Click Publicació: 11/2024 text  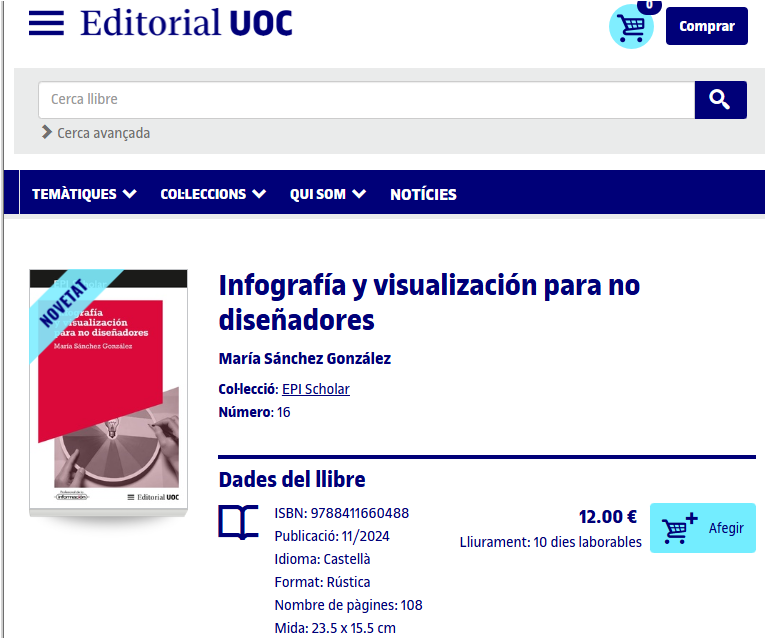[332, 536]
